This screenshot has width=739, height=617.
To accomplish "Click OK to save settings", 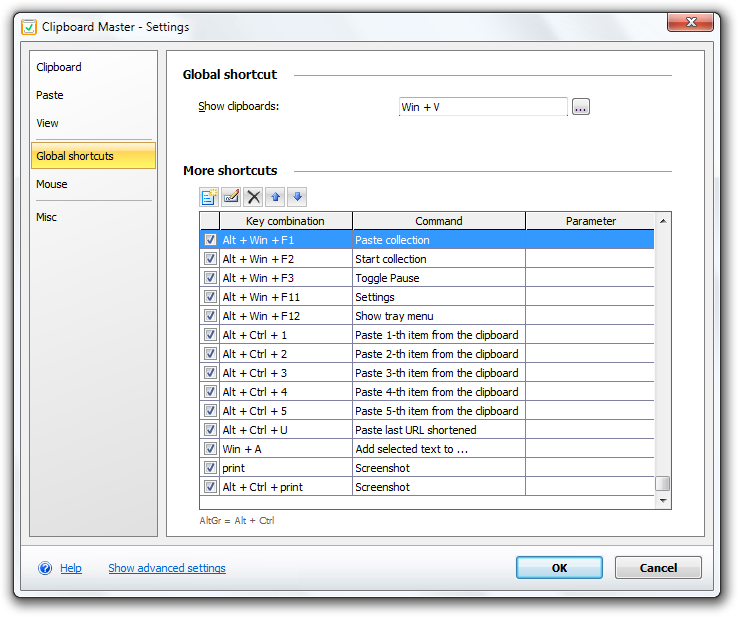I will [559, 568].
